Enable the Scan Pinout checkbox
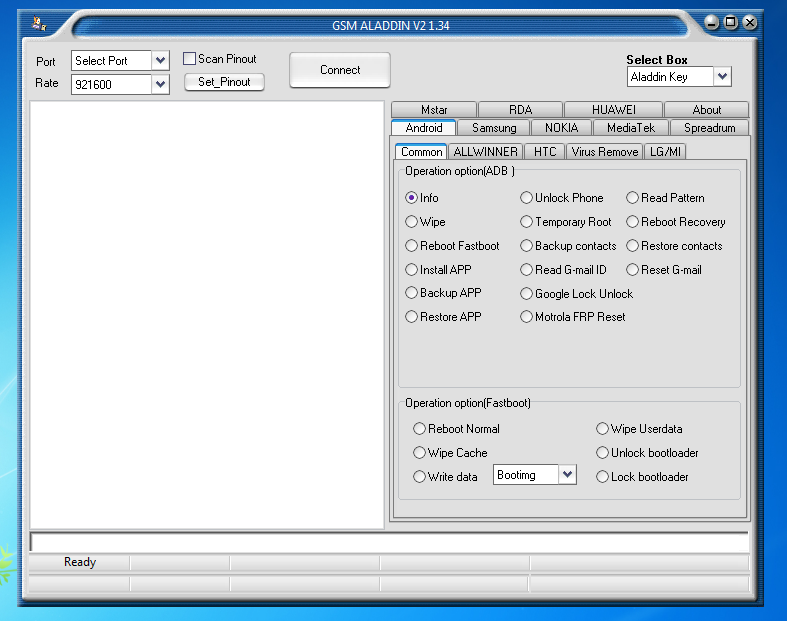Viewport: 787px width, 621px height. [x=189, y=59]
